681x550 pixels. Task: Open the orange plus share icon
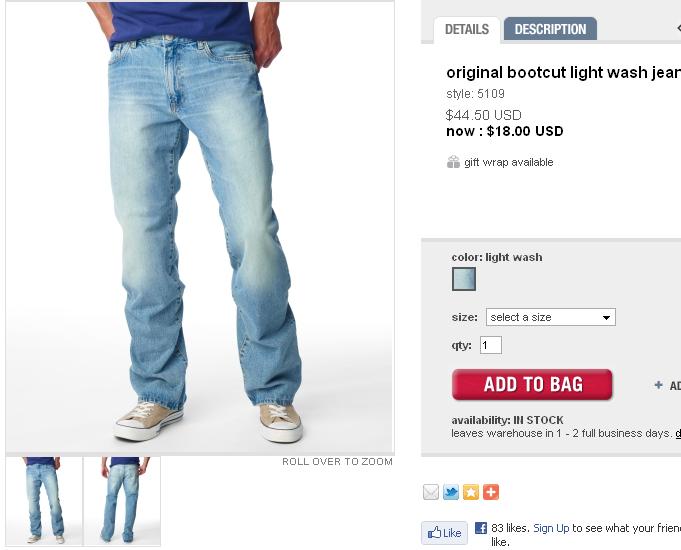coord(491,492)
